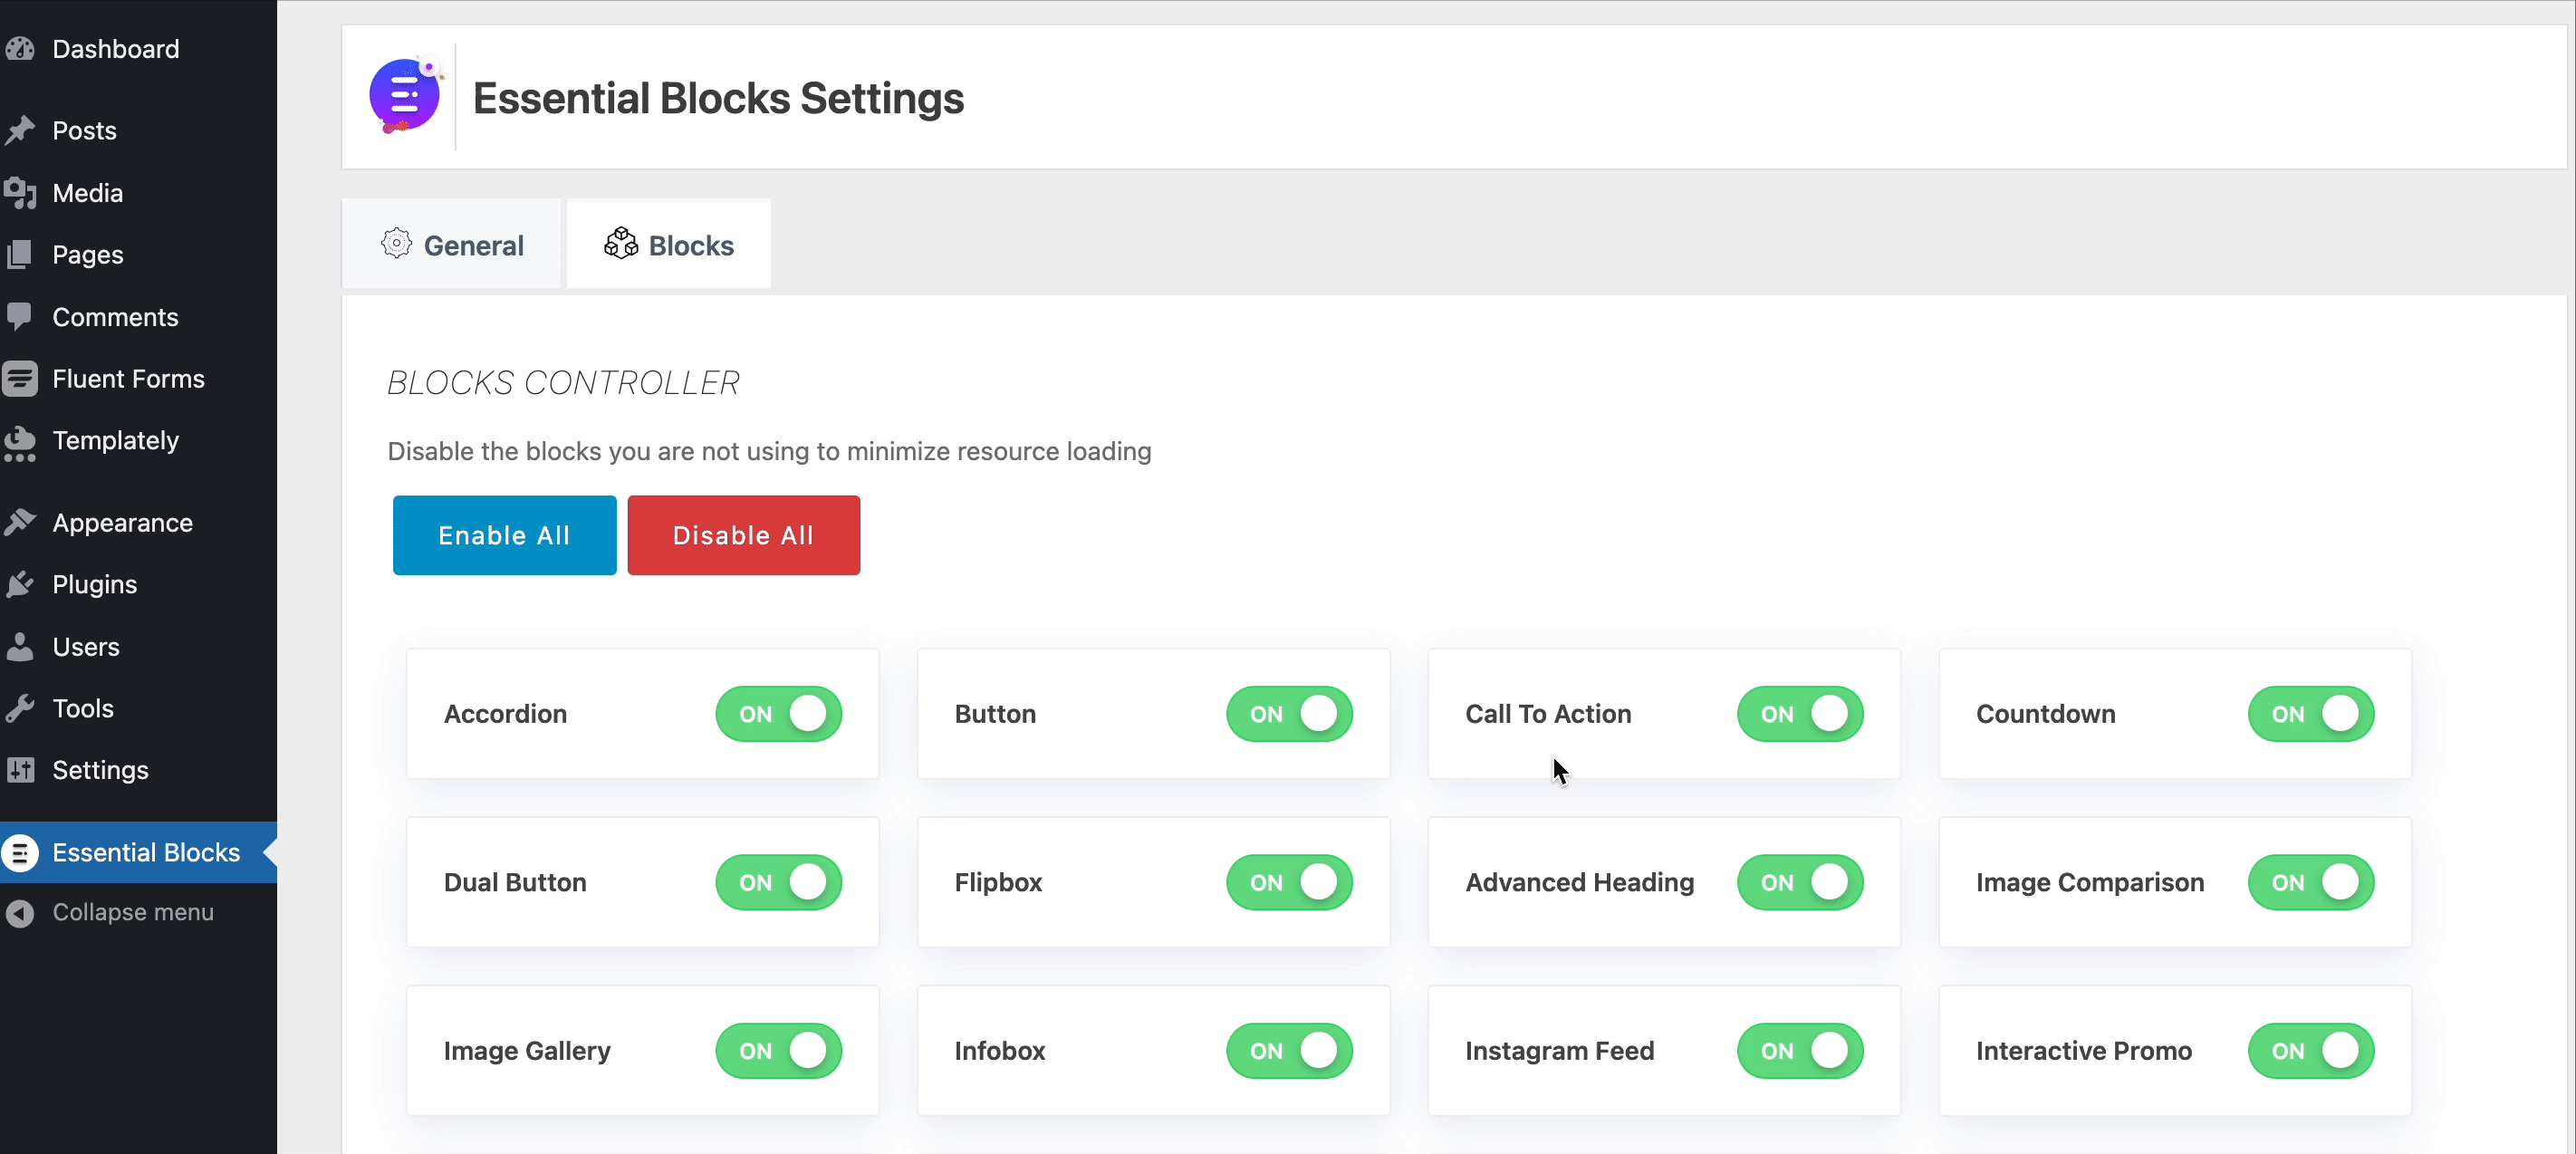
Task: Open the Tools menu item
Action: [138, 708]
